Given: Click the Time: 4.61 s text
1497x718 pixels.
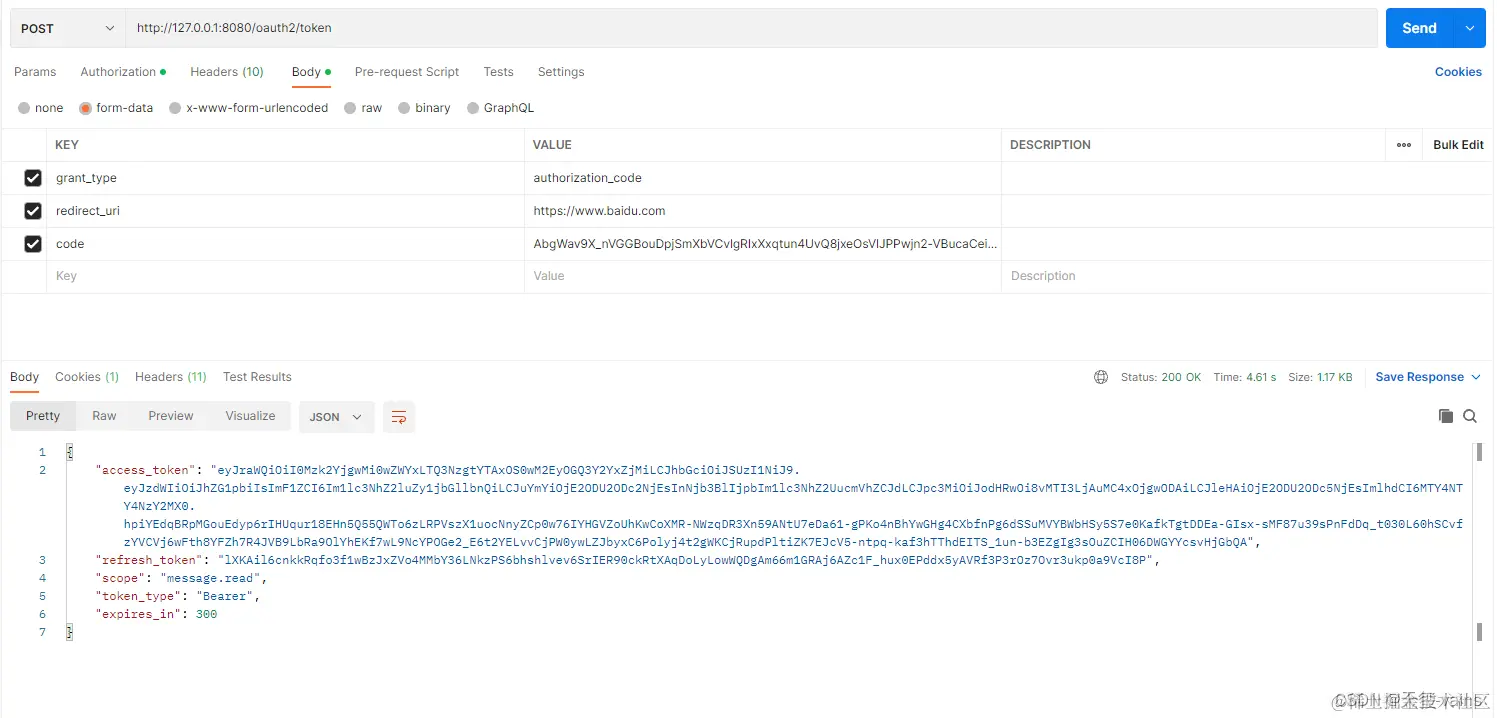Looking at the screenshot, I should click(x=1245, y=377).
